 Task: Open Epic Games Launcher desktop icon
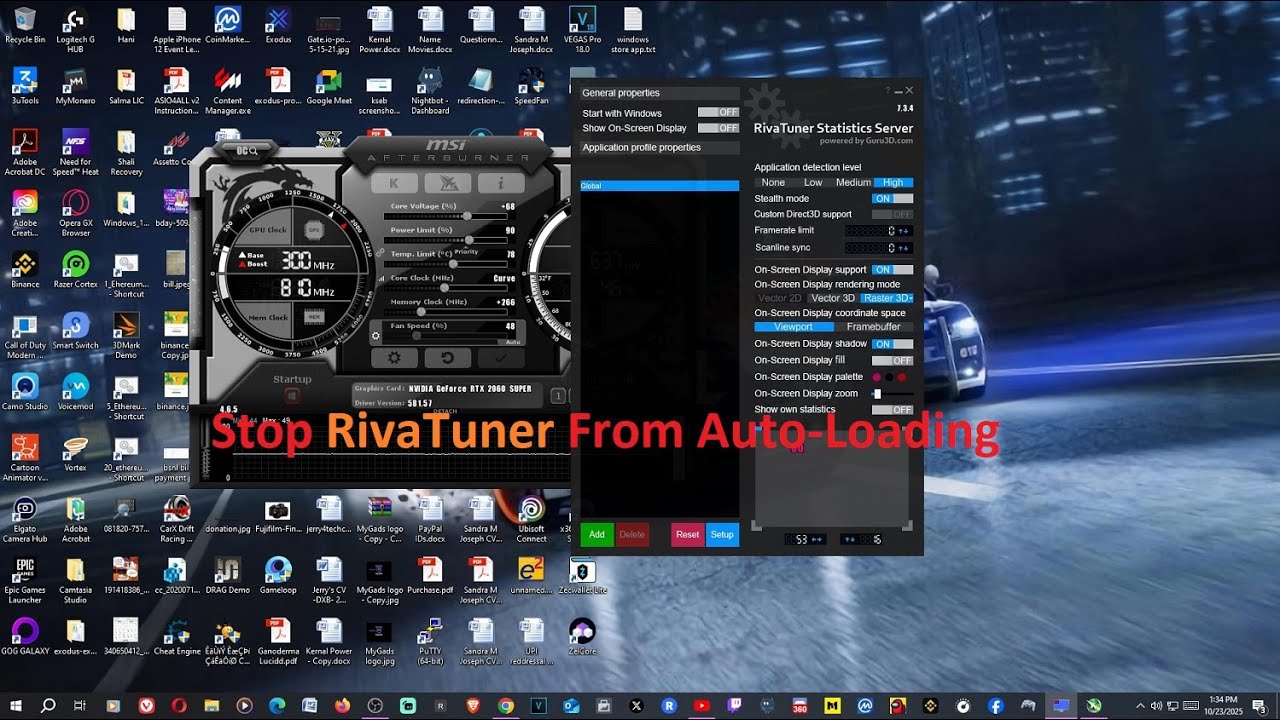tap(25, 582)
